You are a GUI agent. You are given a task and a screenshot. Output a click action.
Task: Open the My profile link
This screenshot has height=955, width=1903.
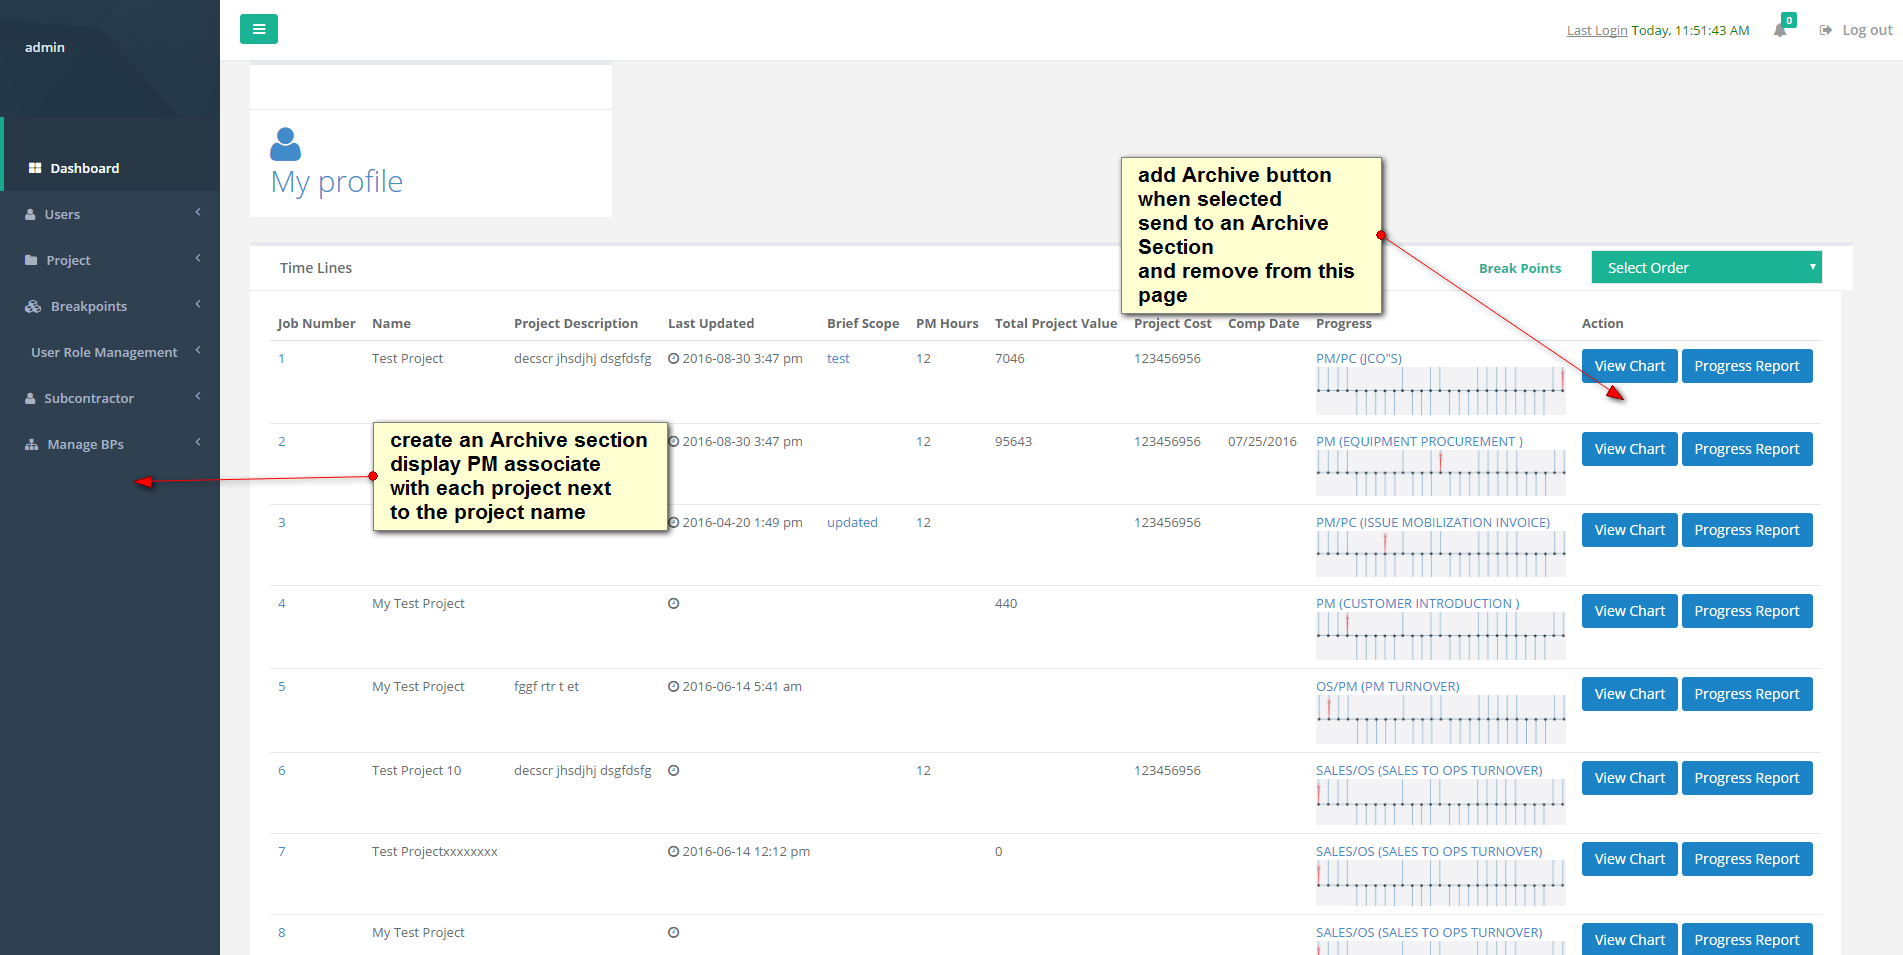(x=337, y=181)
